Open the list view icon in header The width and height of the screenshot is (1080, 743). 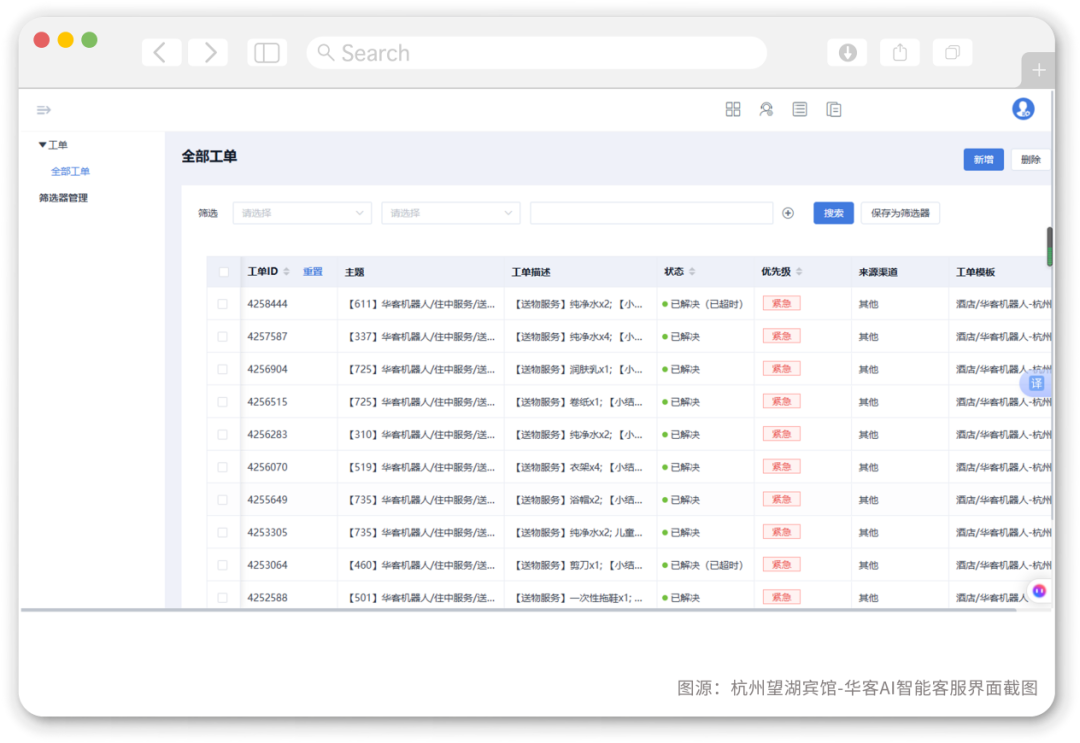800,109
